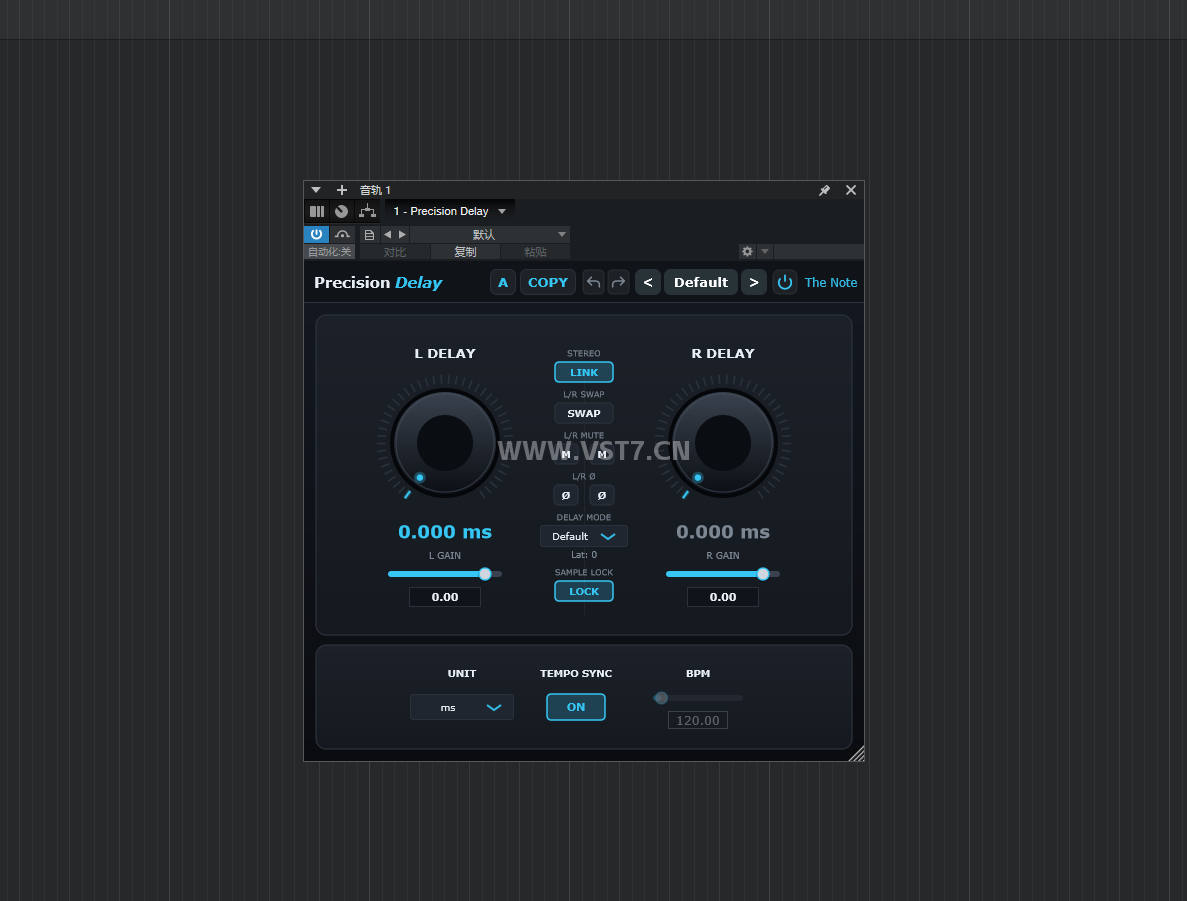Click the channel editor bars icon

[x=317, y=211]
